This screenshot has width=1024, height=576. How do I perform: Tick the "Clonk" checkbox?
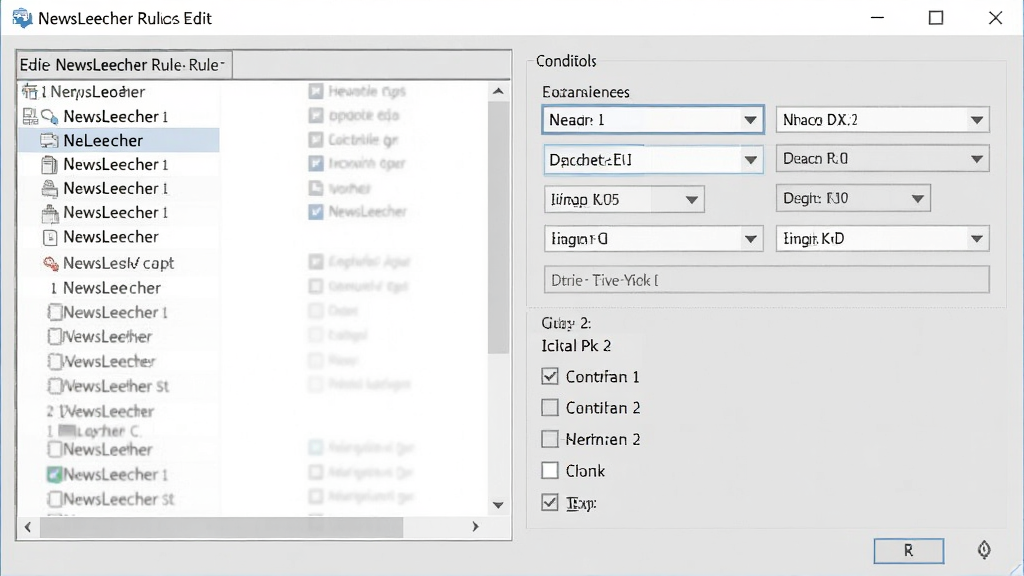pos(550,470)
